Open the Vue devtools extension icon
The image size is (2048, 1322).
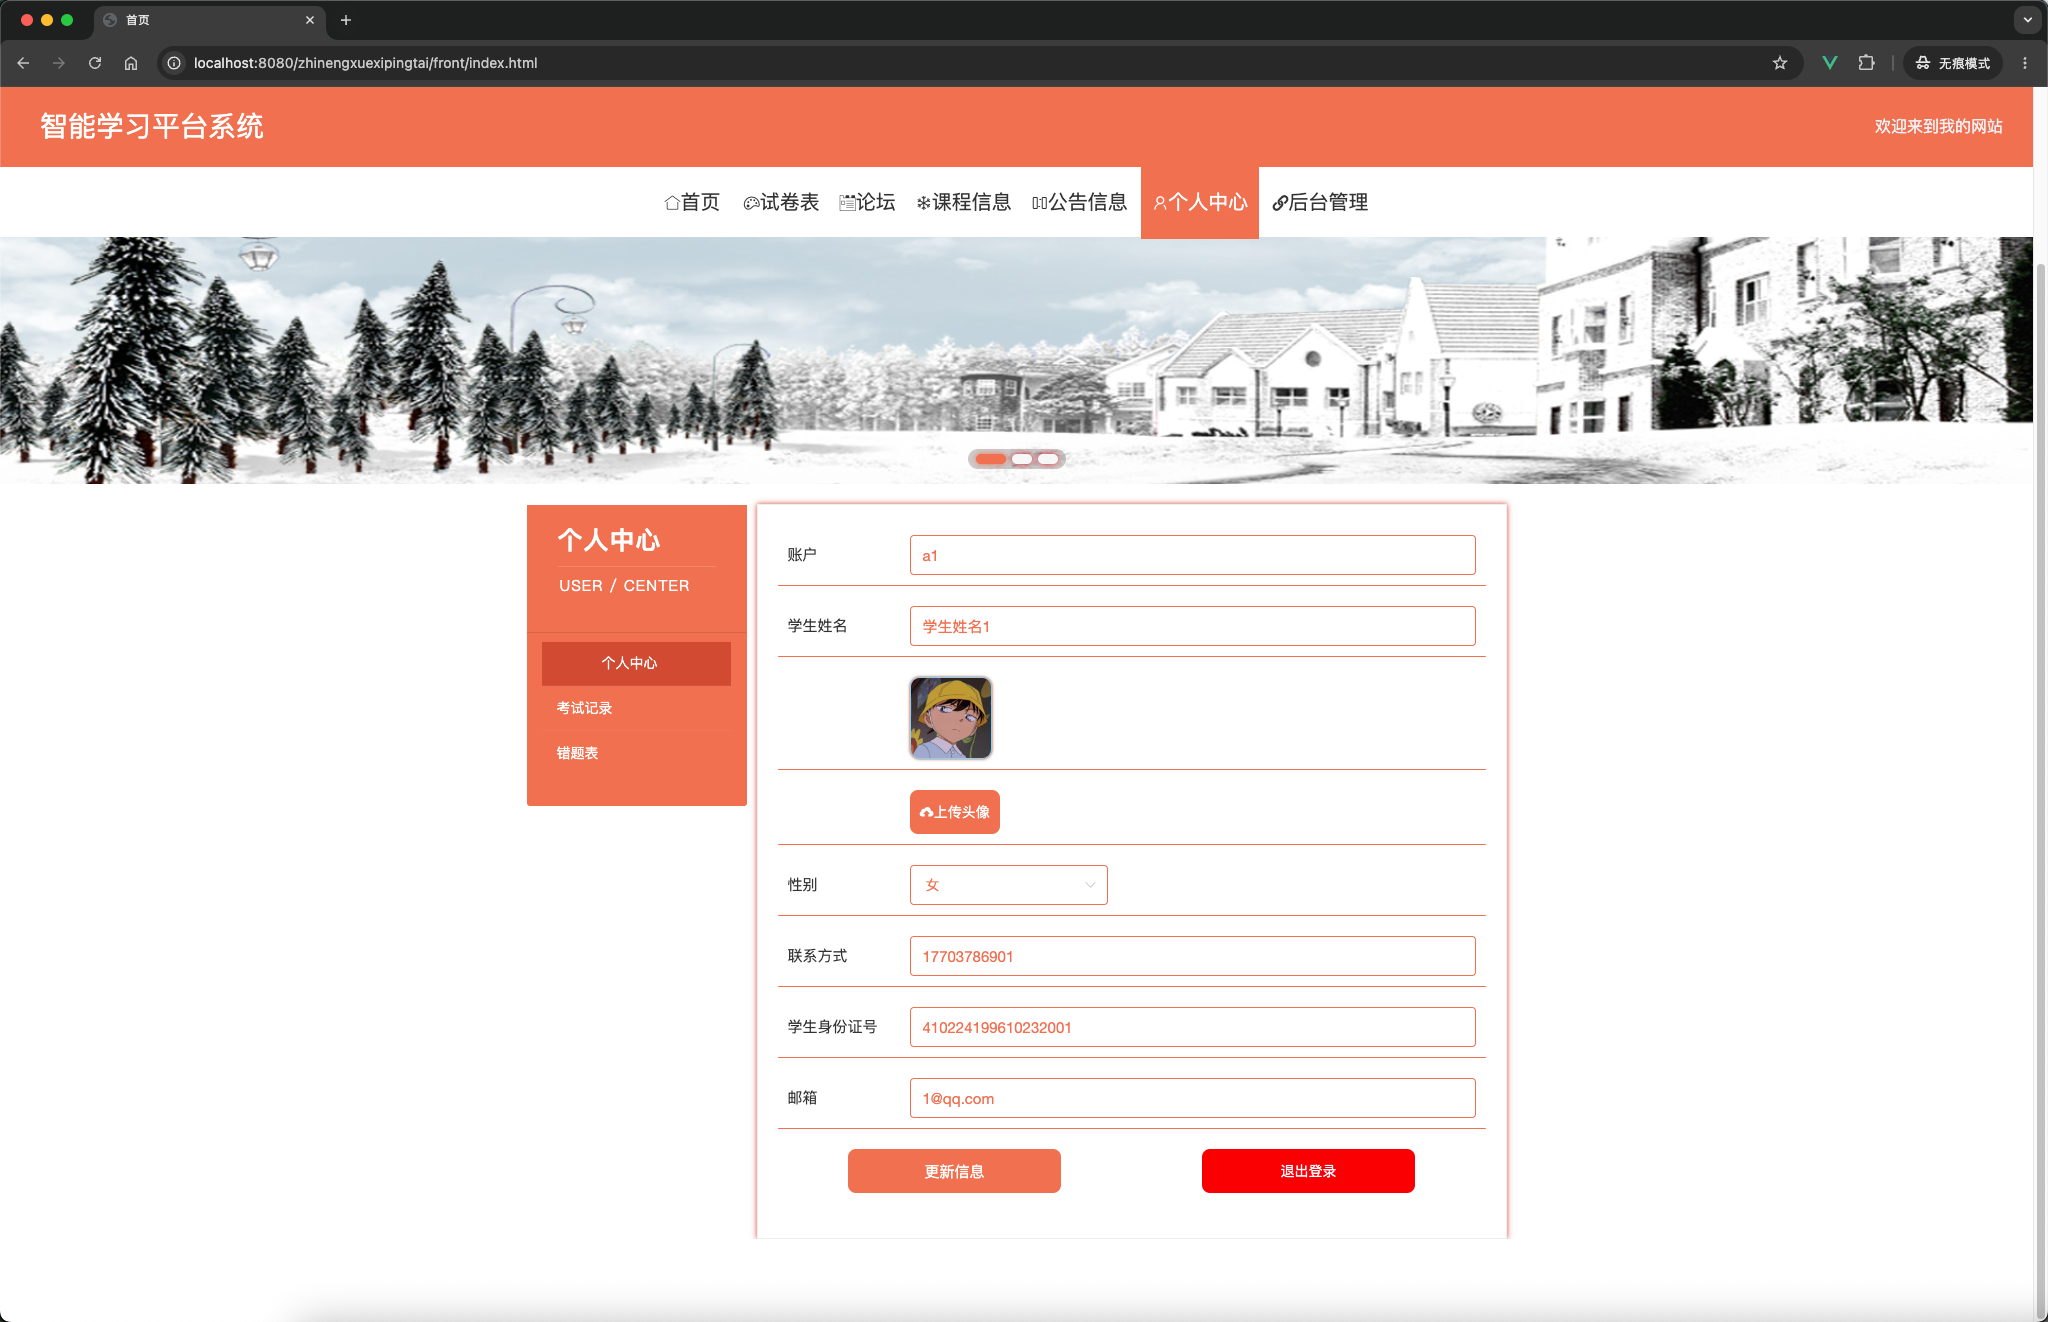[1830, 63]
